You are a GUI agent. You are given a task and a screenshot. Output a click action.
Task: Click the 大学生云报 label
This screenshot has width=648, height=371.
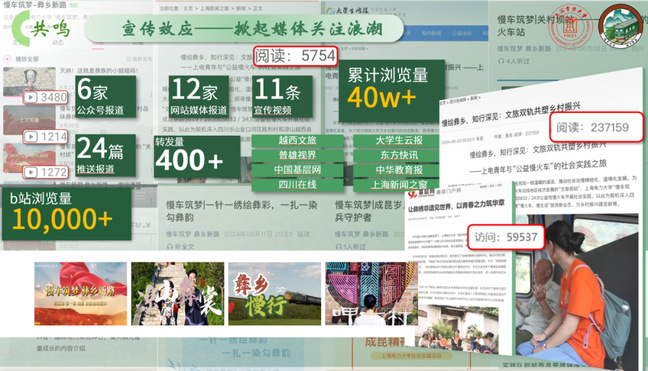tap(398, 140)
